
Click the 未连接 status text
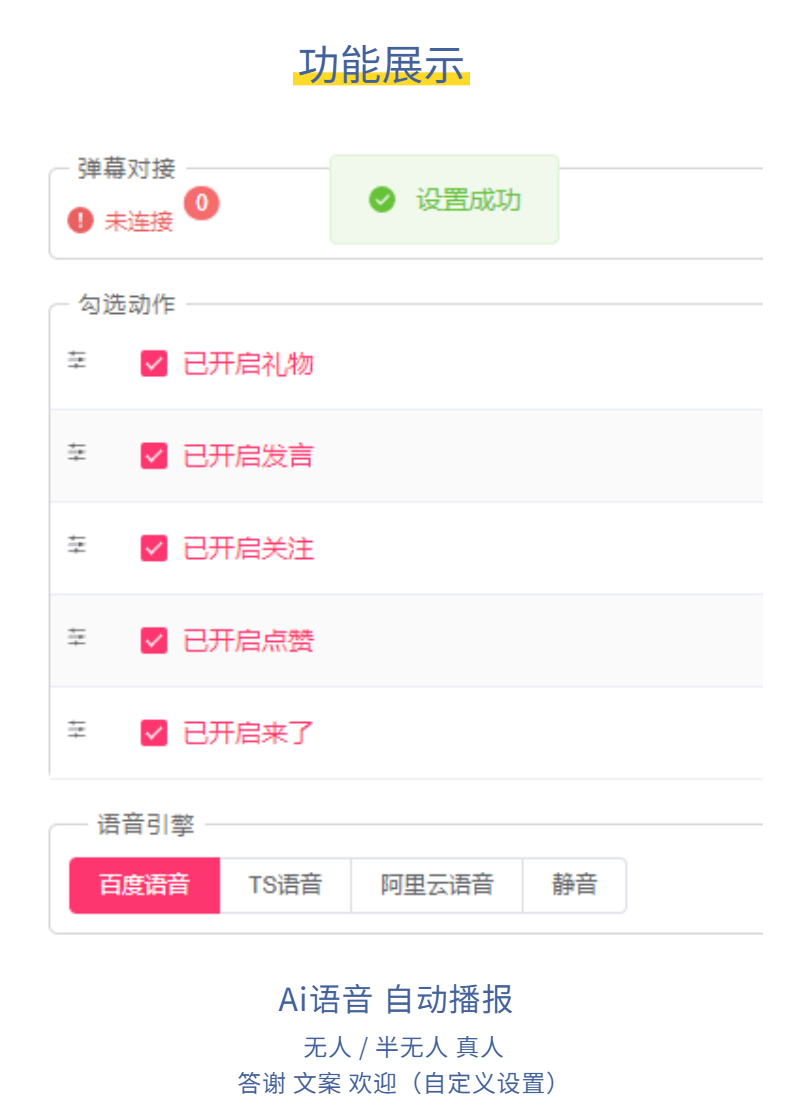coord(139,221)
